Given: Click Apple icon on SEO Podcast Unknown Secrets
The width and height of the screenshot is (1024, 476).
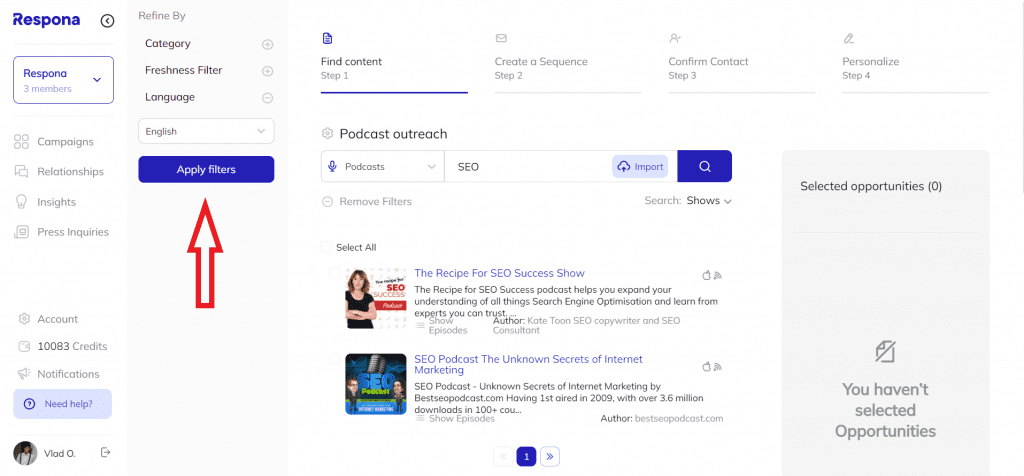Looking at the screenshot, I should pyautogui.click(x=706, y=367).
